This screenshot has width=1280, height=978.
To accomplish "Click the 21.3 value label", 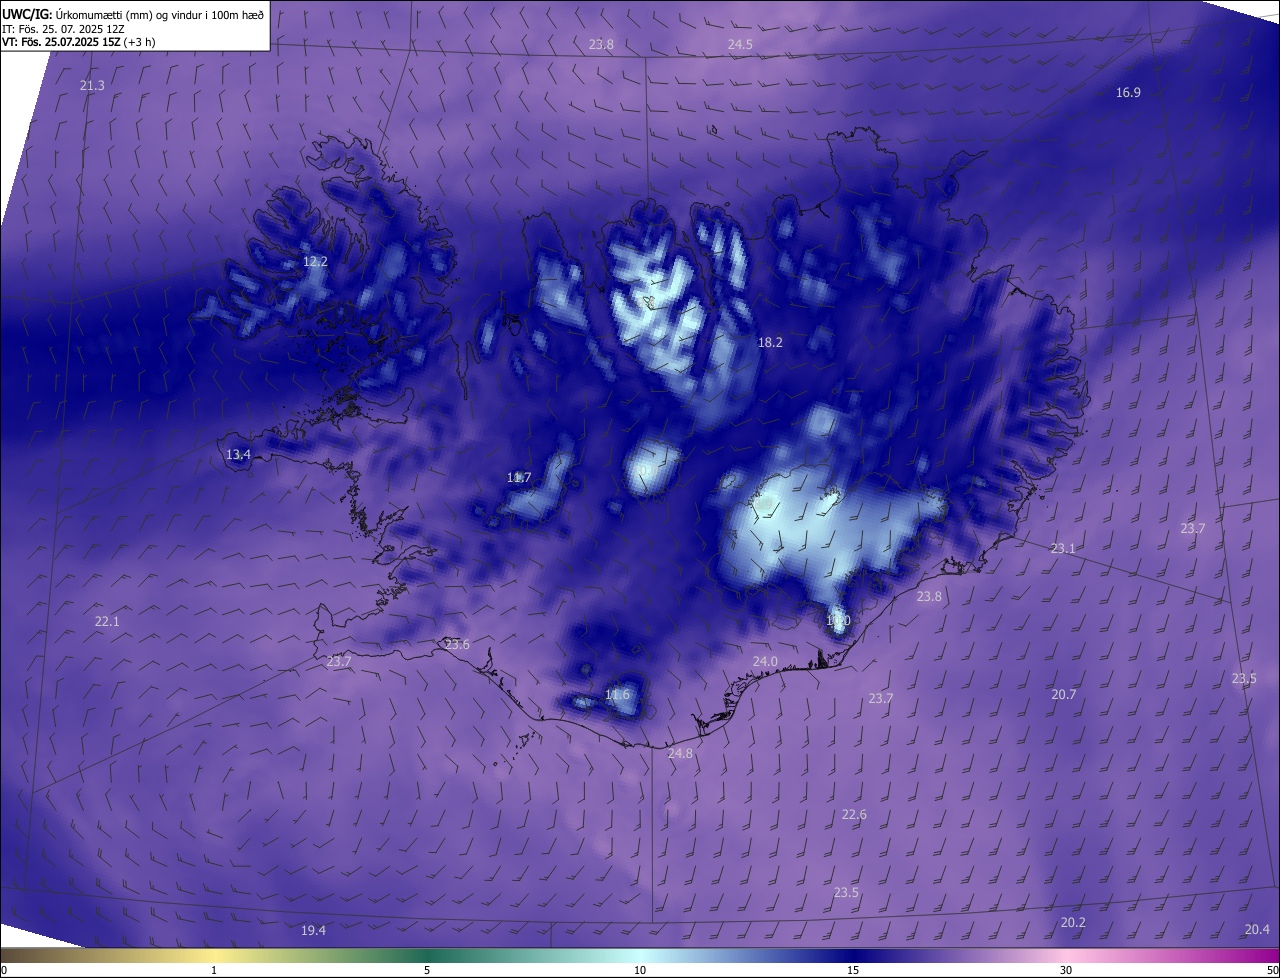I will (x=92, y=86).
